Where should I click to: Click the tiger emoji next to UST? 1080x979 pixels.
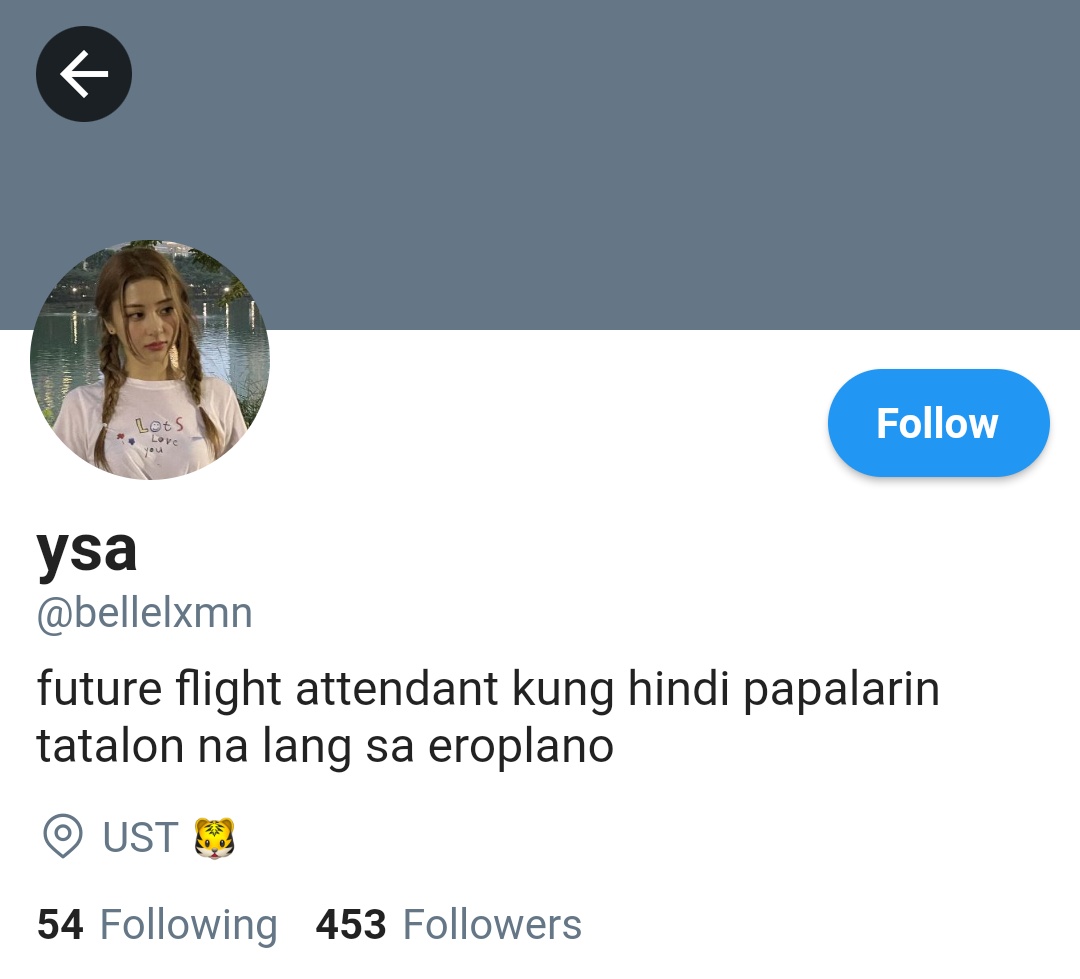coord(214,838)
